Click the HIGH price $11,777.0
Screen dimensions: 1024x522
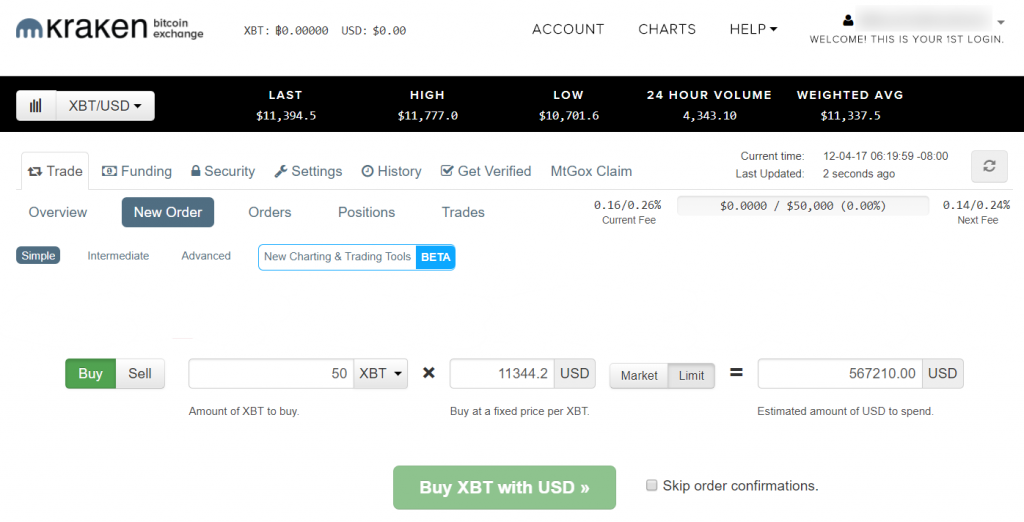pyautogui.click(x=427, y=116)
